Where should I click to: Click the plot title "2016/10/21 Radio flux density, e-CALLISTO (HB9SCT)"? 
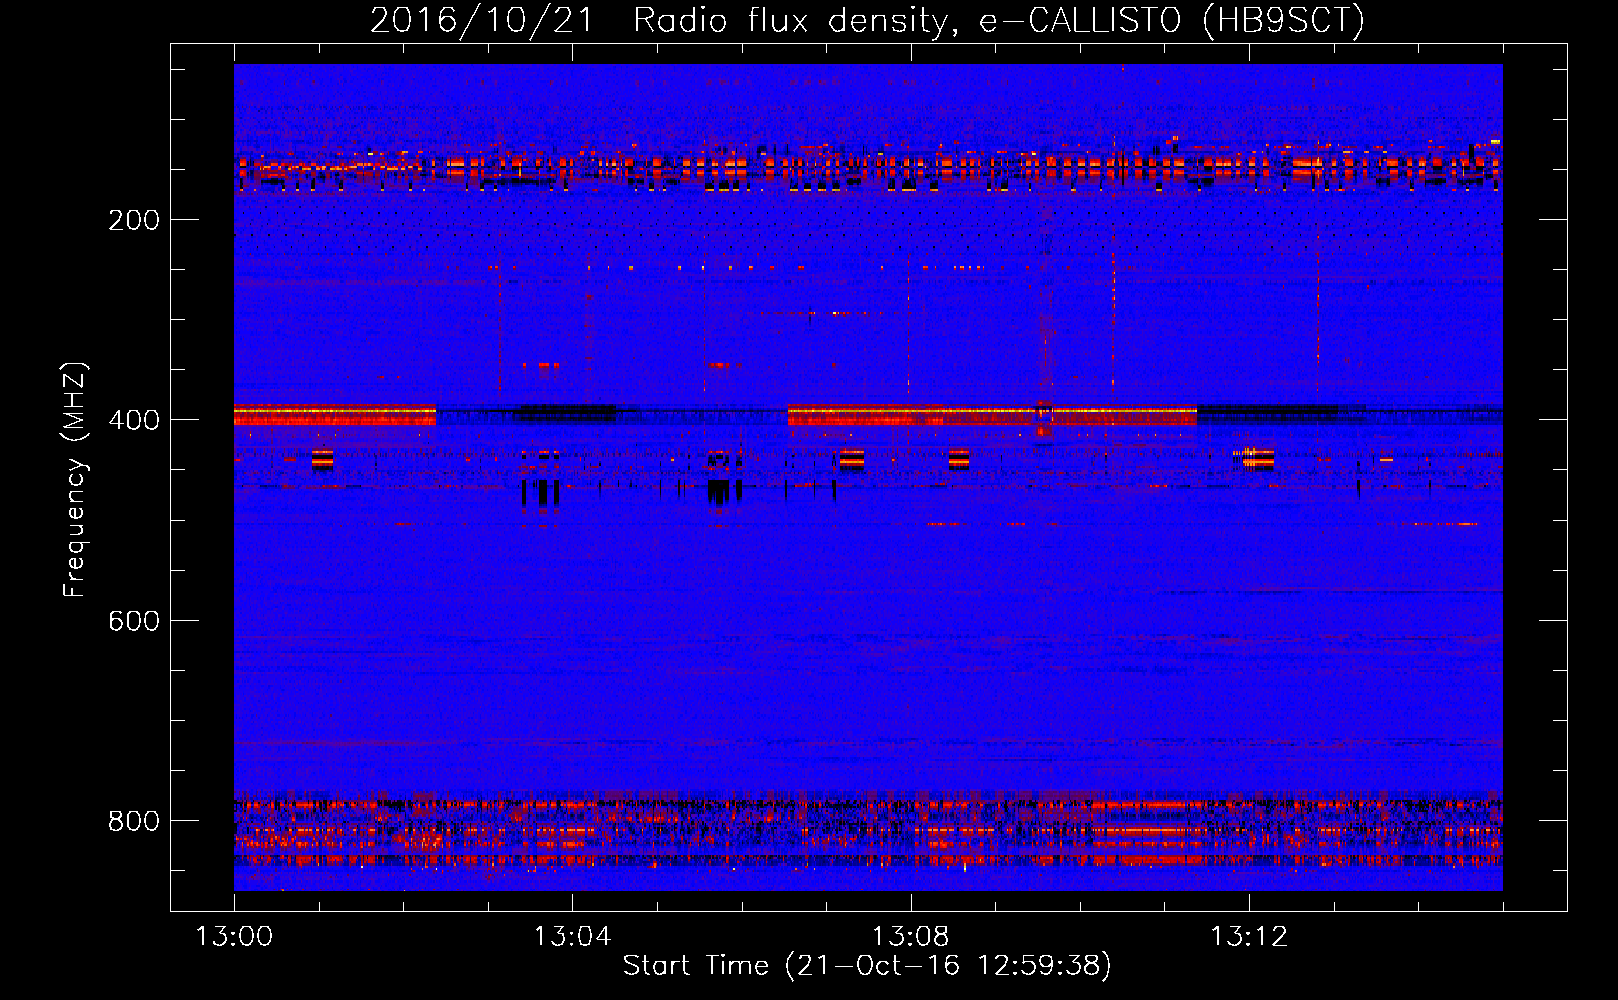867,20
